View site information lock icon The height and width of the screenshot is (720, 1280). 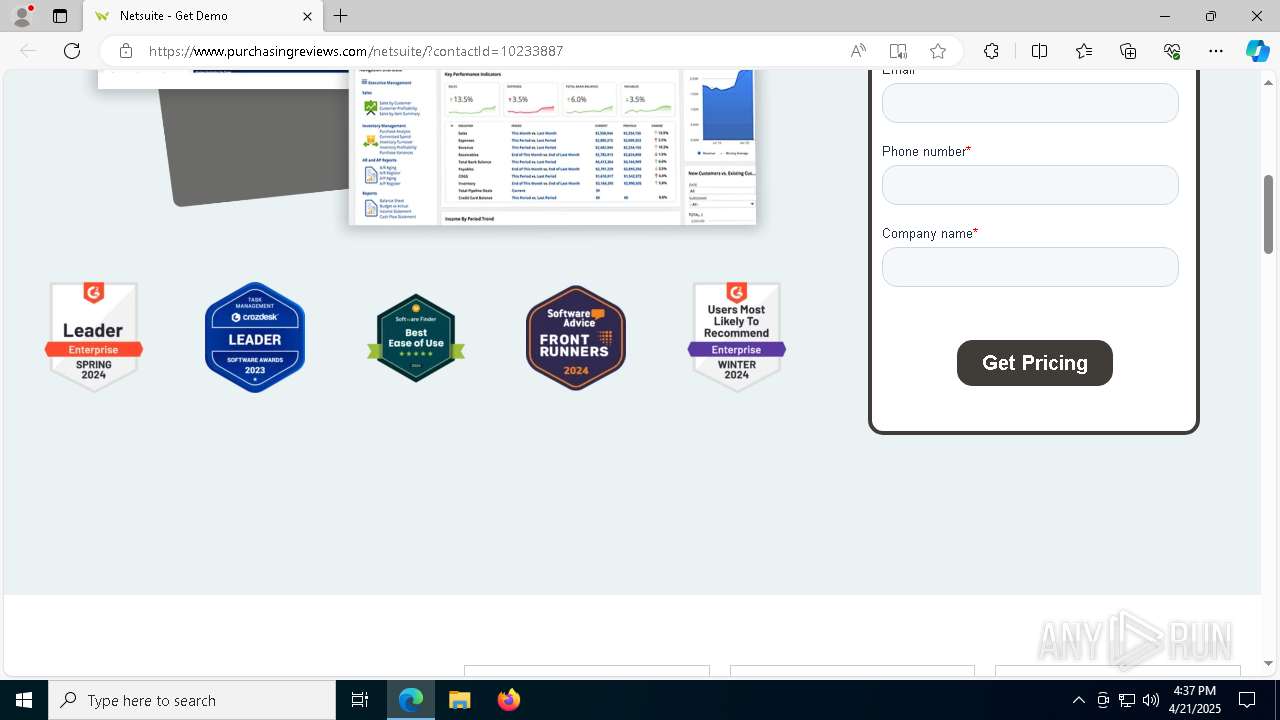point(126,51)
